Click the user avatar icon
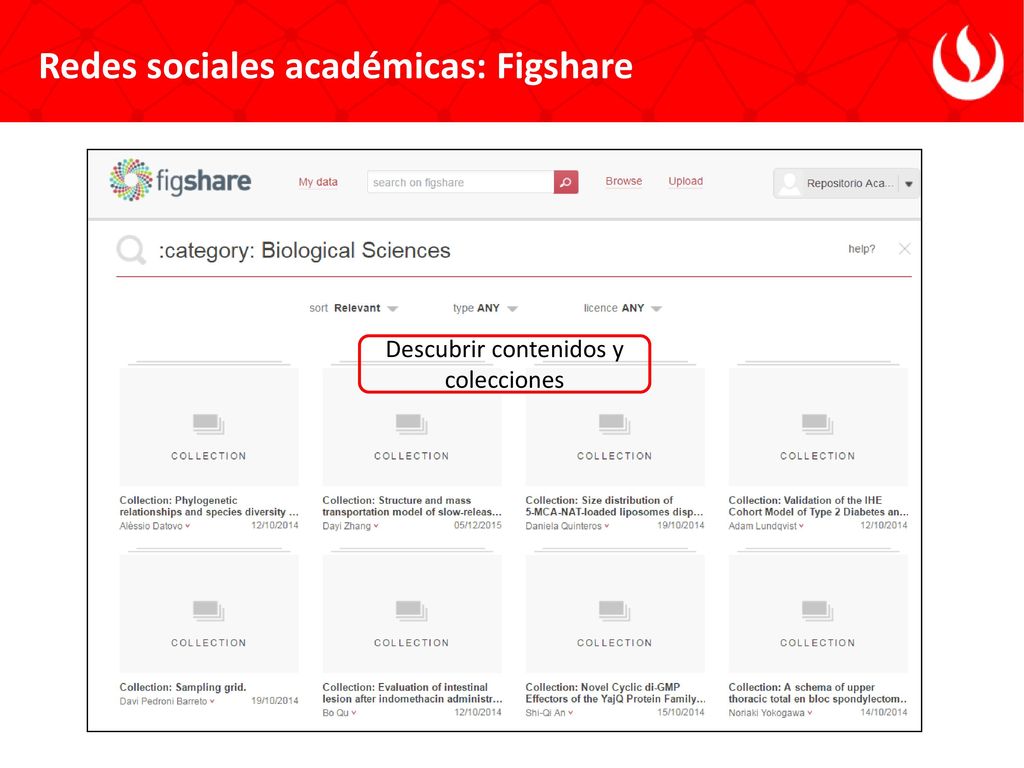This screenshot has width=1024, height=768. (x=790, y=184)
